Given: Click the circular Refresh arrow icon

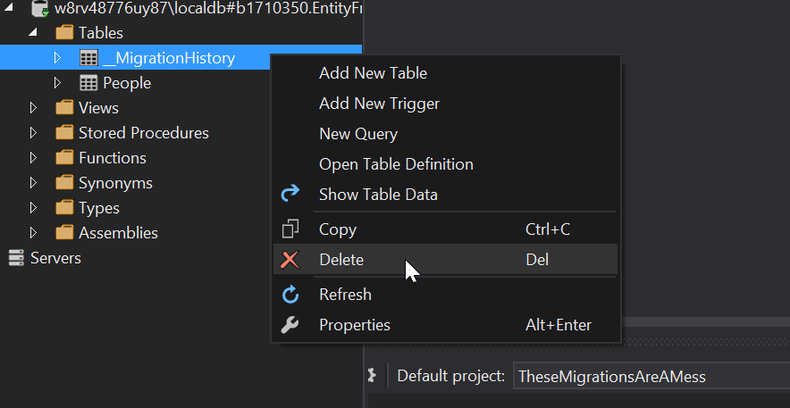Looking at the screenshot, I should [x=290, y=295].
